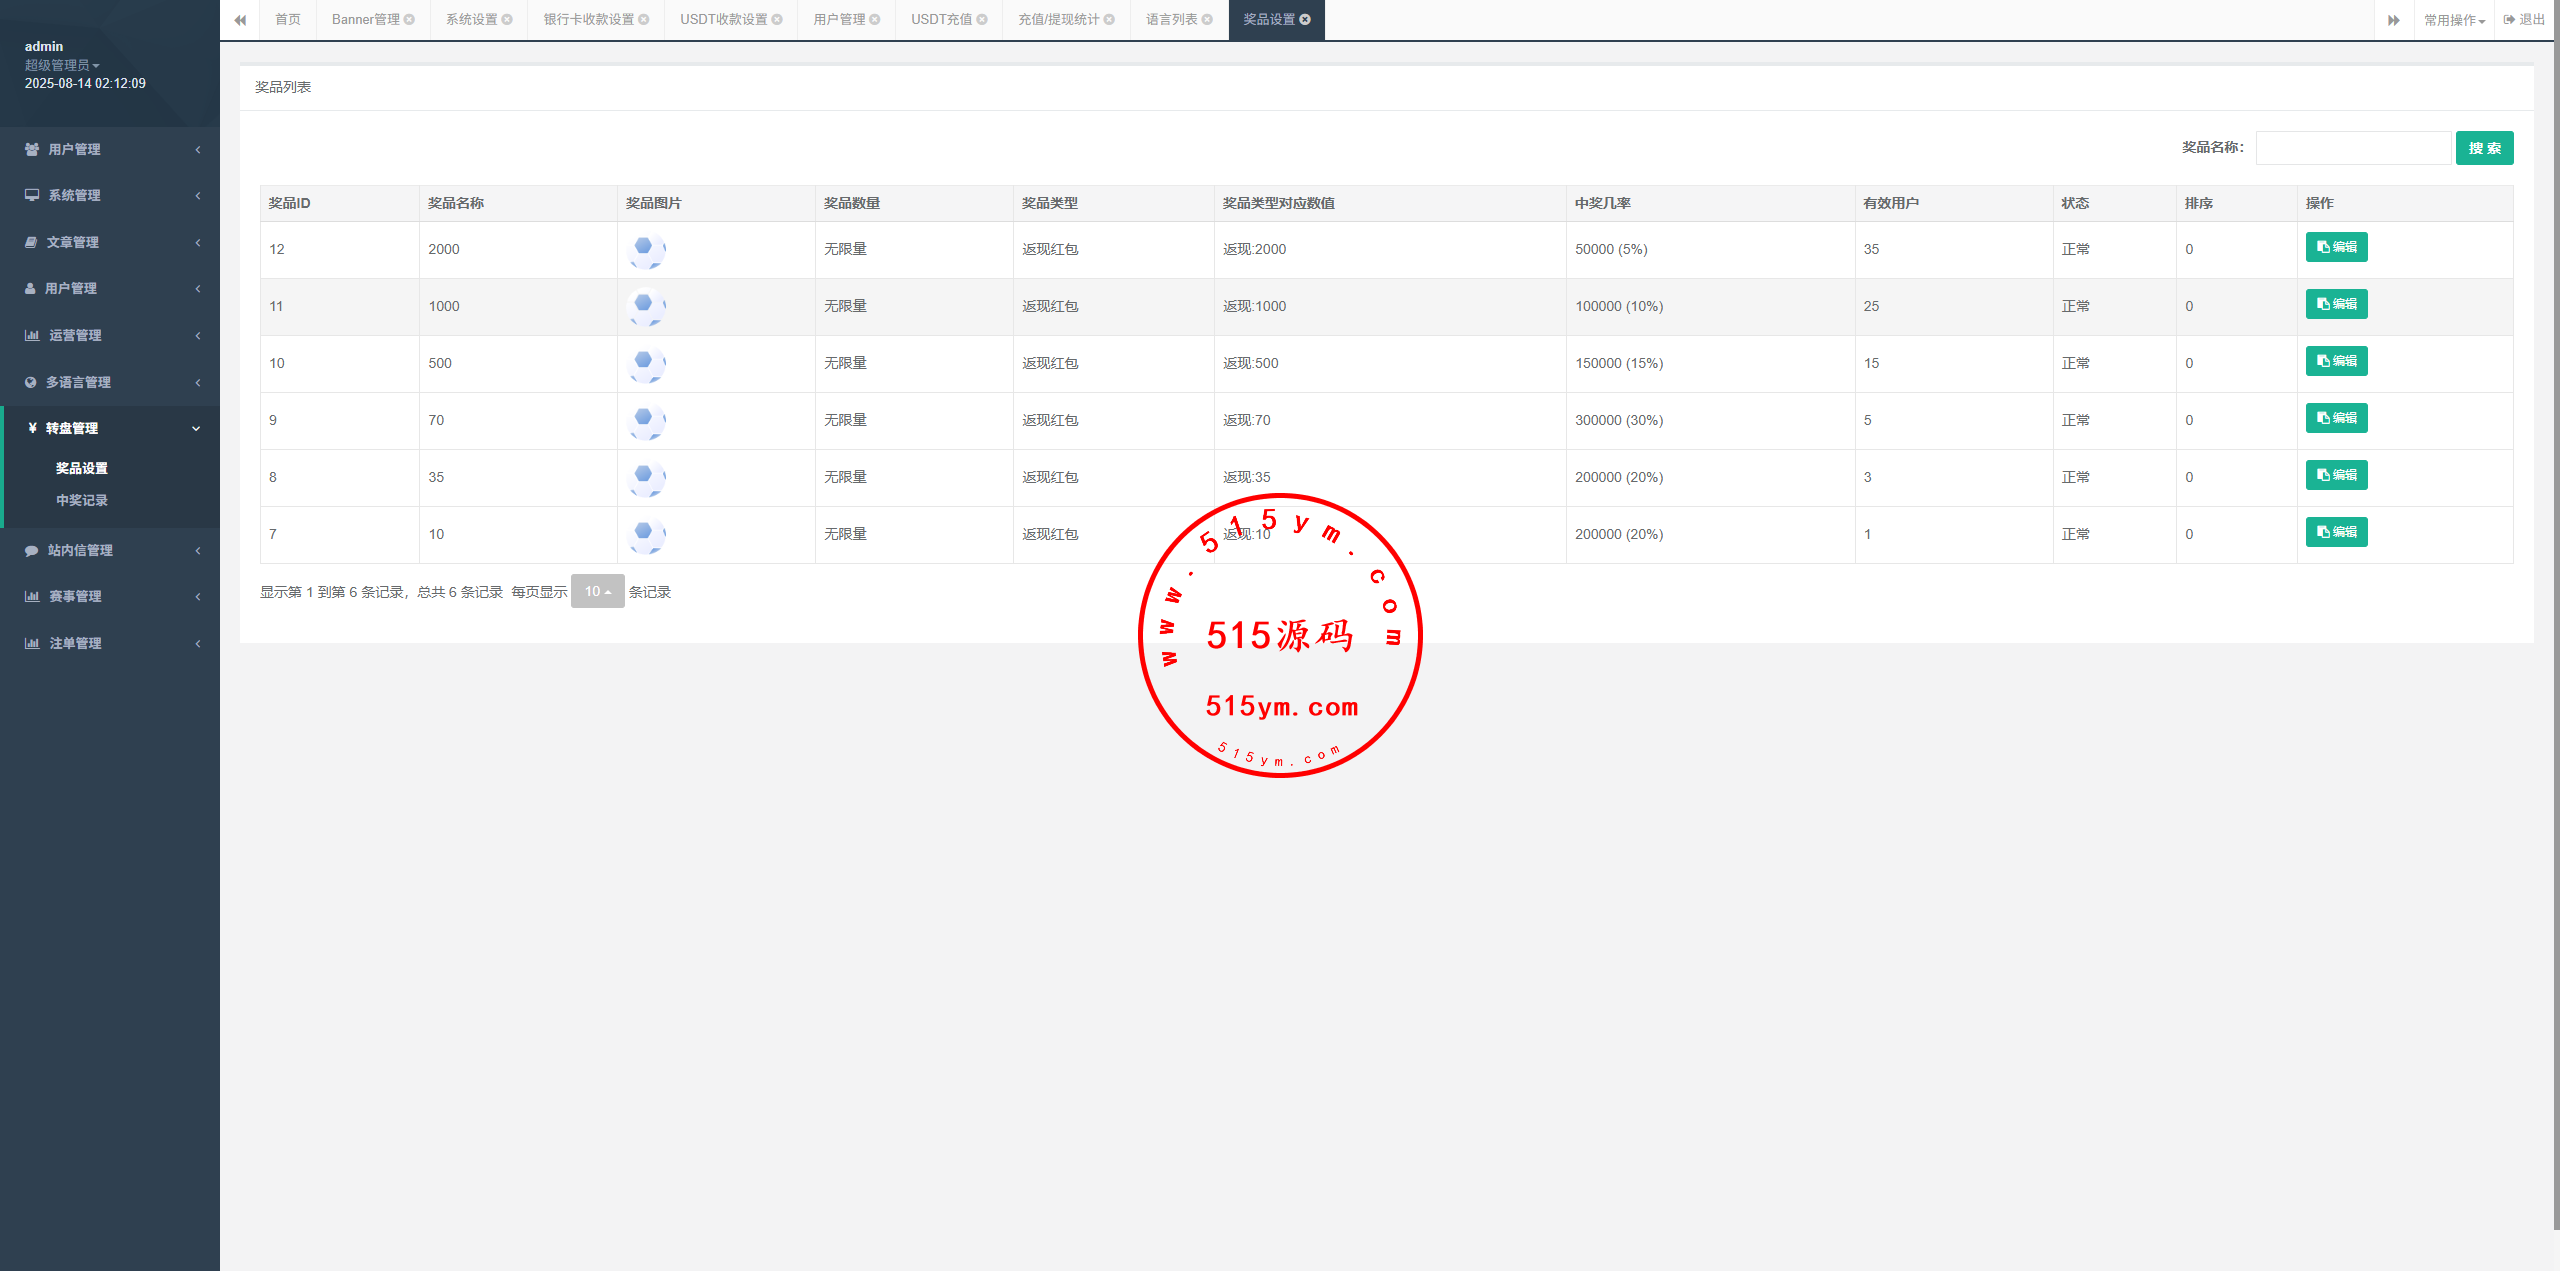Viewport: 2560px width, 1271px height.
Task: Open the per-page records count dropdown
Action: coord(597,591)
